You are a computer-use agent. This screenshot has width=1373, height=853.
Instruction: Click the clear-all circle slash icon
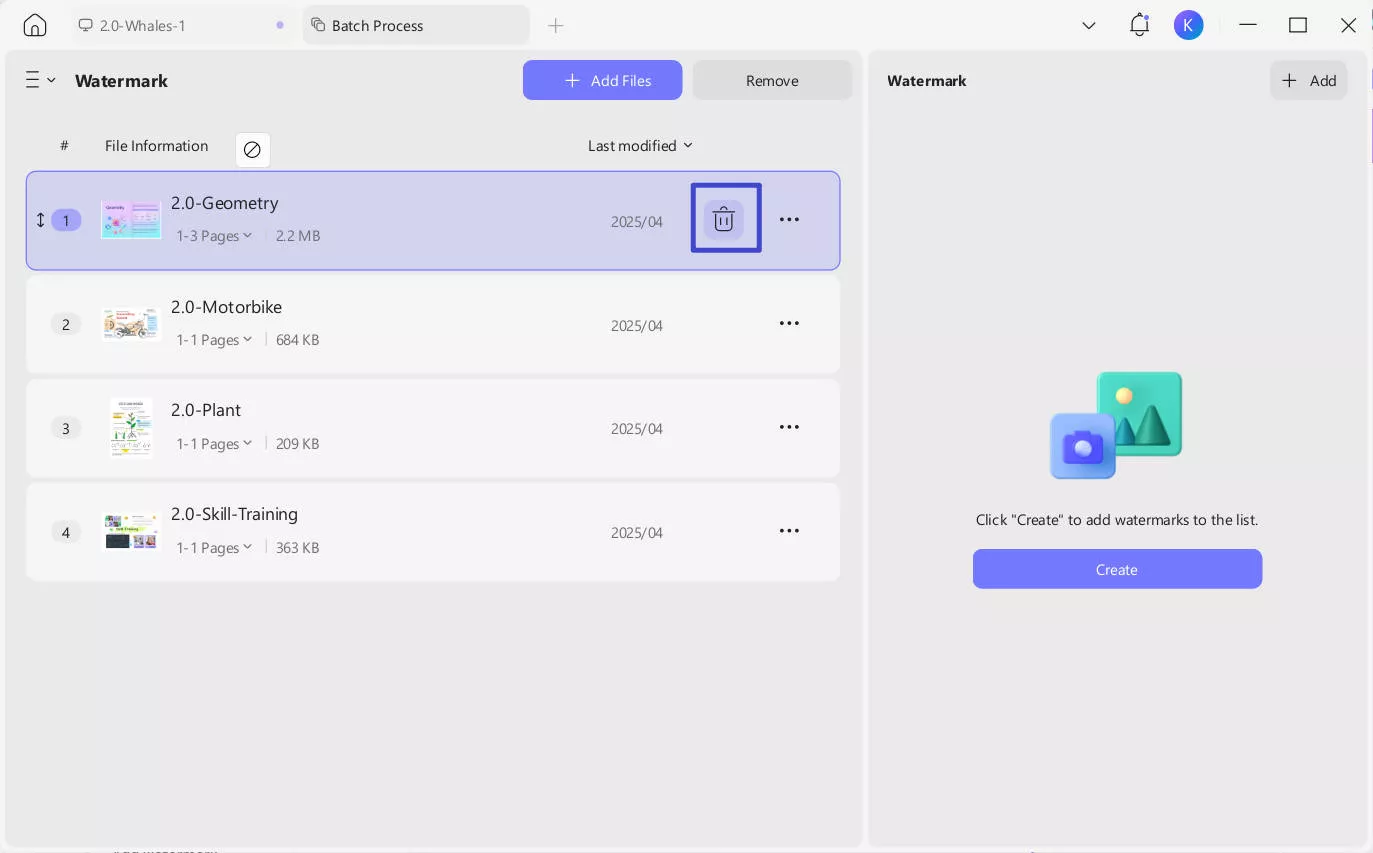pyautogui.click(x=252, y=150)
